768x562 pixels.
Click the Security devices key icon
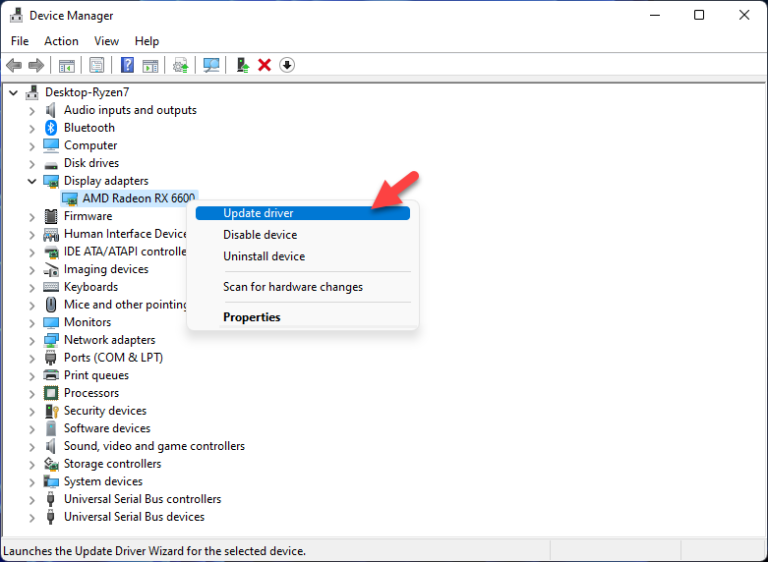(x=51, y=411)
